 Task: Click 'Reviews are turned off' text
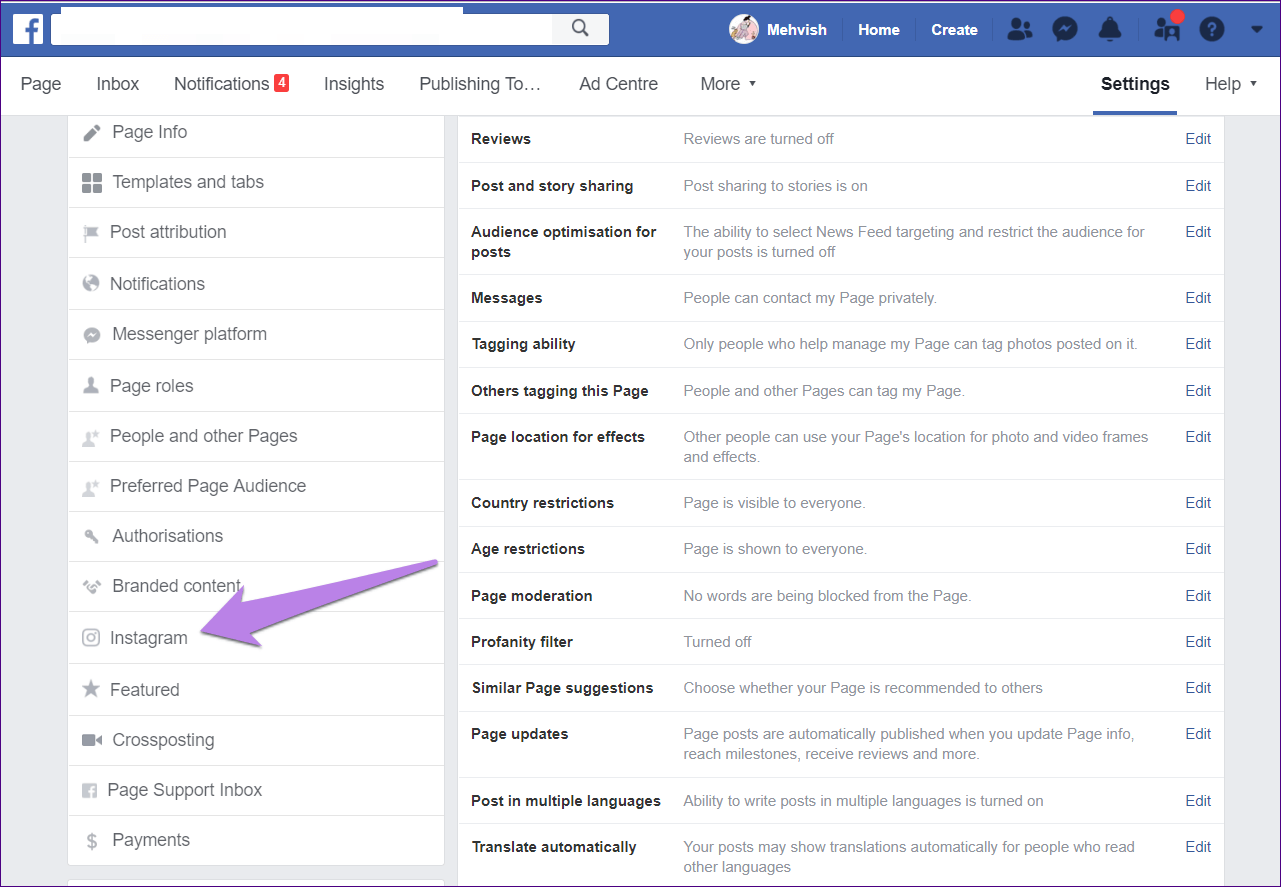(x=758, y=139)
